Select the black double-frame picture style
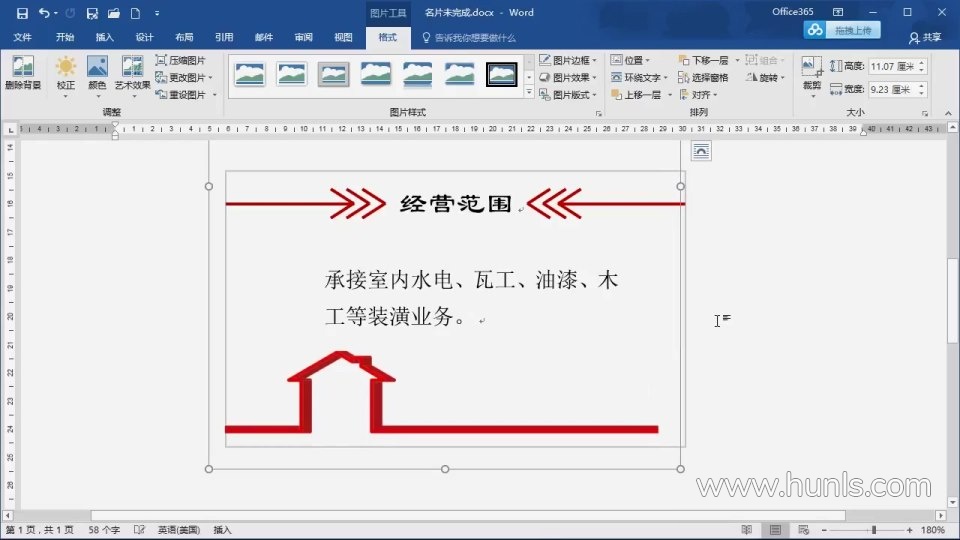 point(501,74)
